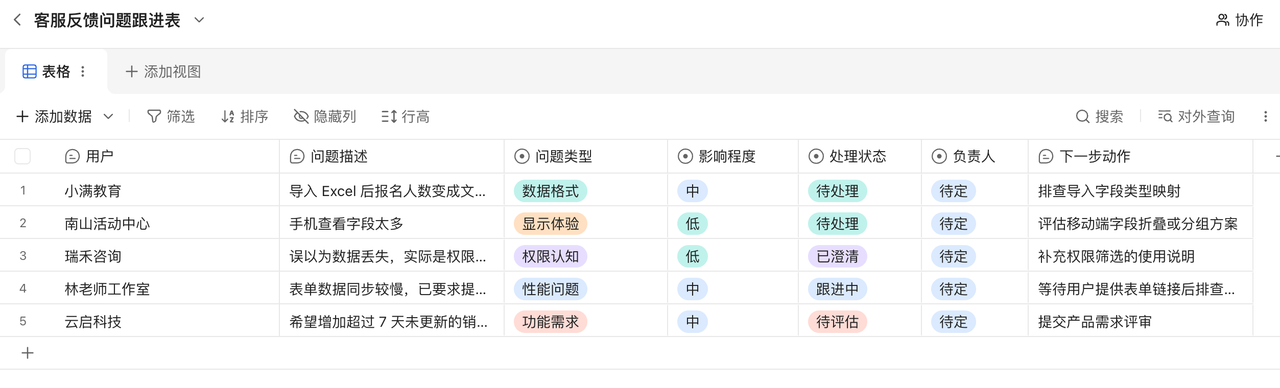Click the 手机查看字段太多 description cell

click(x=392, y=223)
